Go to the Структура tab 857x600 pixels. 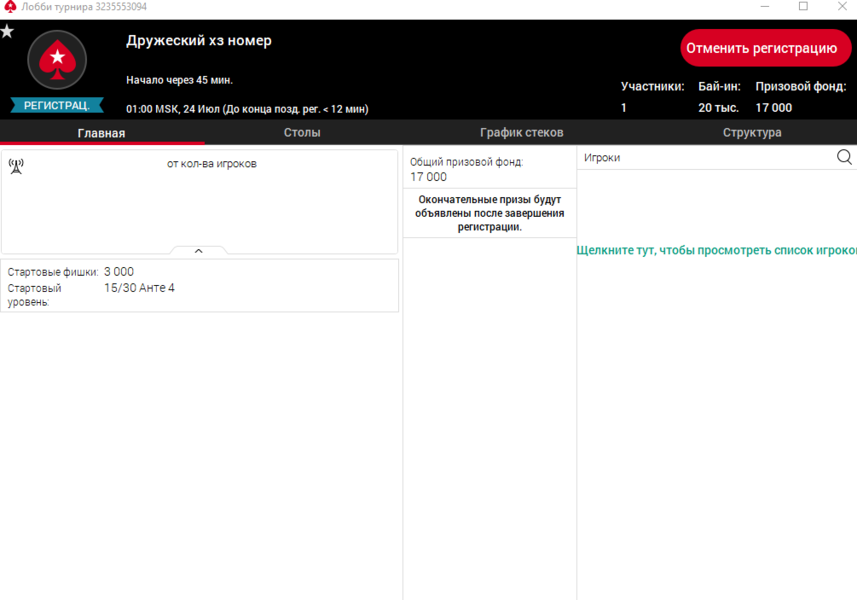pos(752,133)
